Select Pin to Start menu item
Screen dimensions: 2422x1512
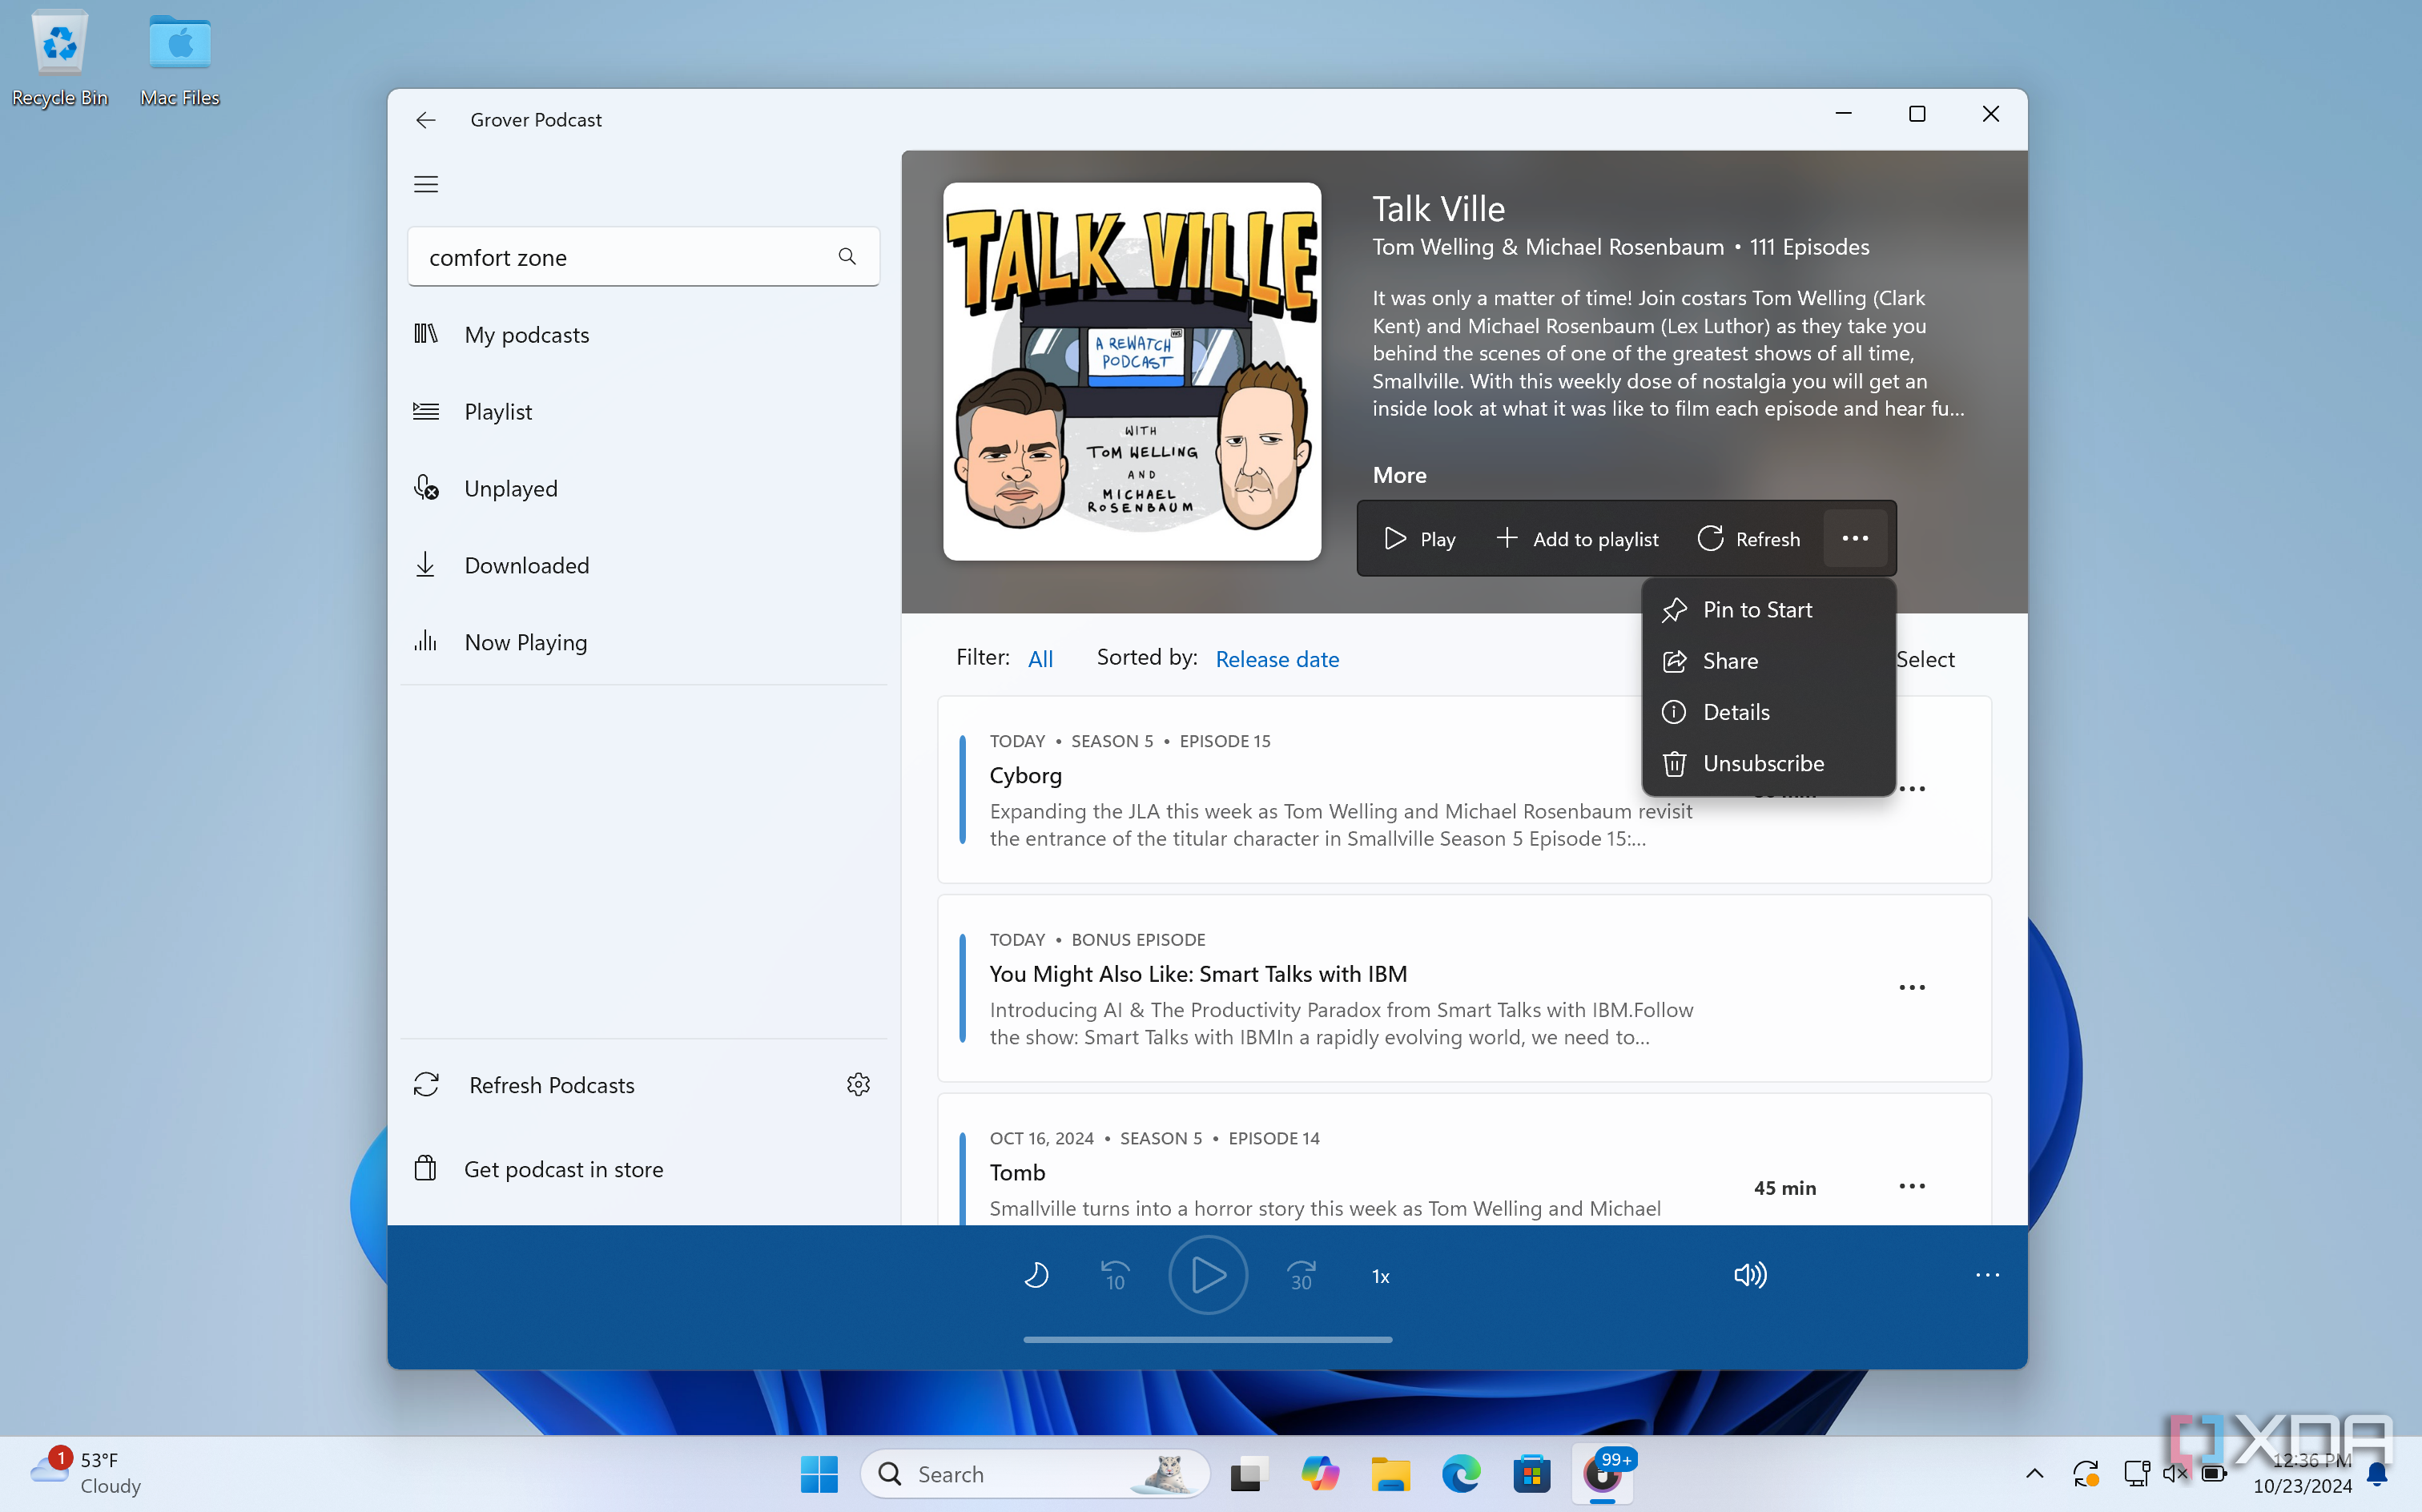coord(1768,610)
